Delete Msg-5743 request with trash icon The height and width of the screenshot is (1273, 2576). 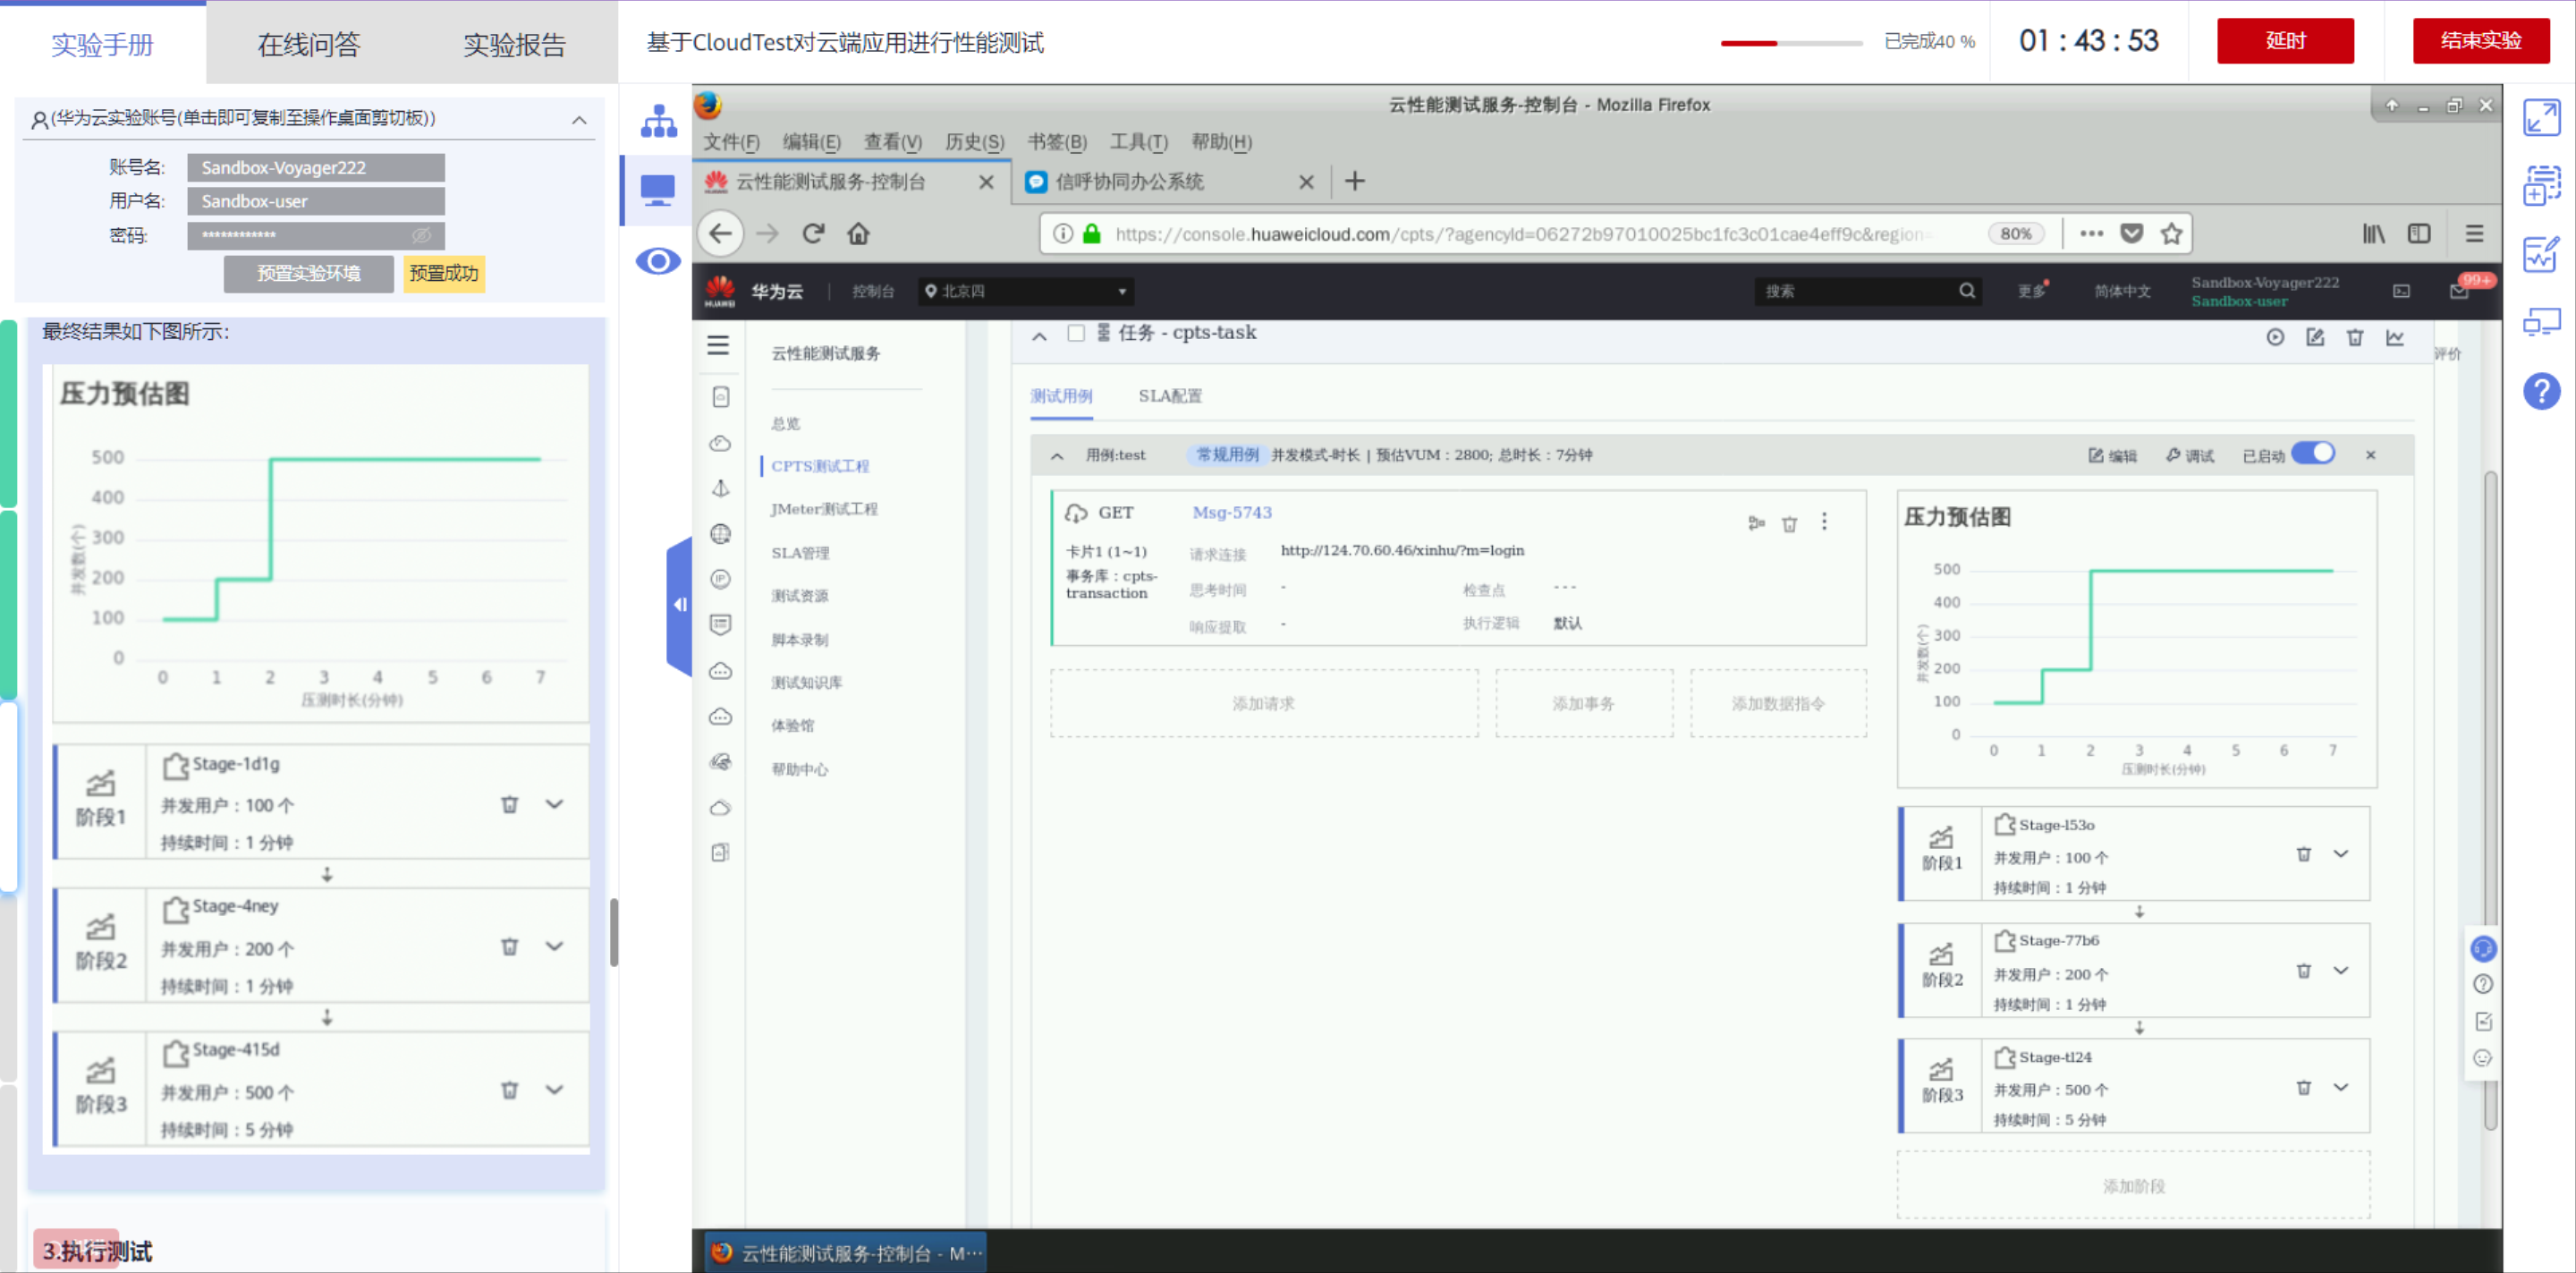[1789, 523]
